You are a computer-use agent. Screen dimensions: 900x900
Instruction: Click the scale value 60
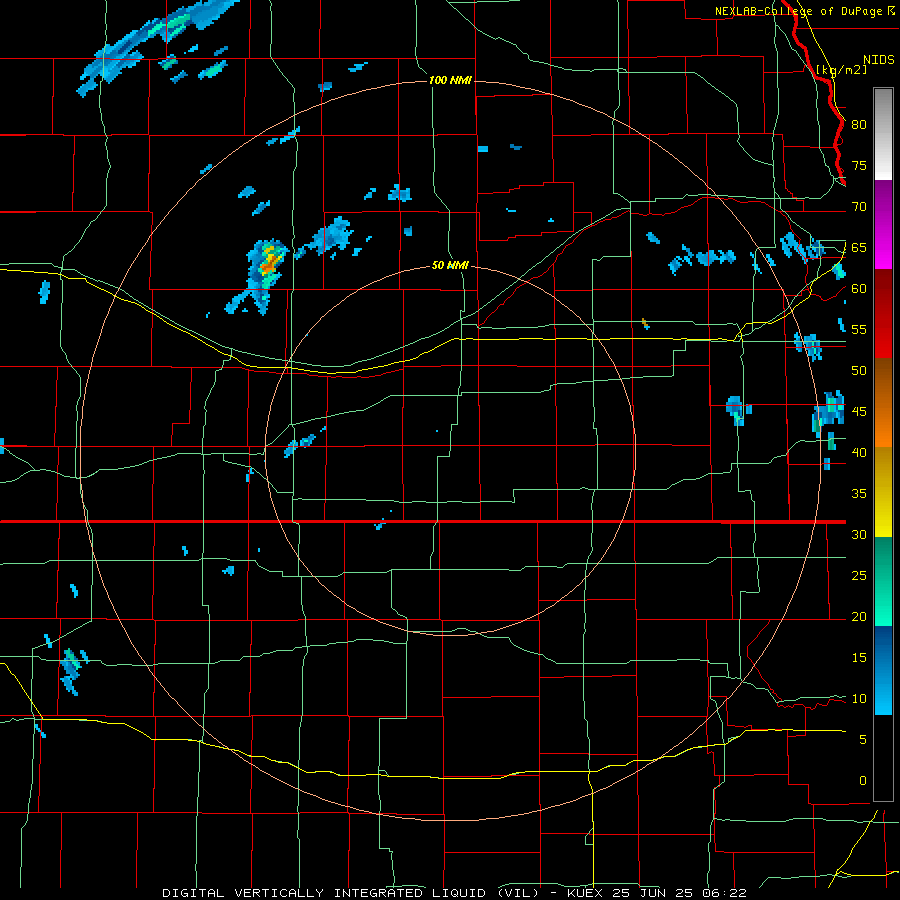click(x=859, y=289)
